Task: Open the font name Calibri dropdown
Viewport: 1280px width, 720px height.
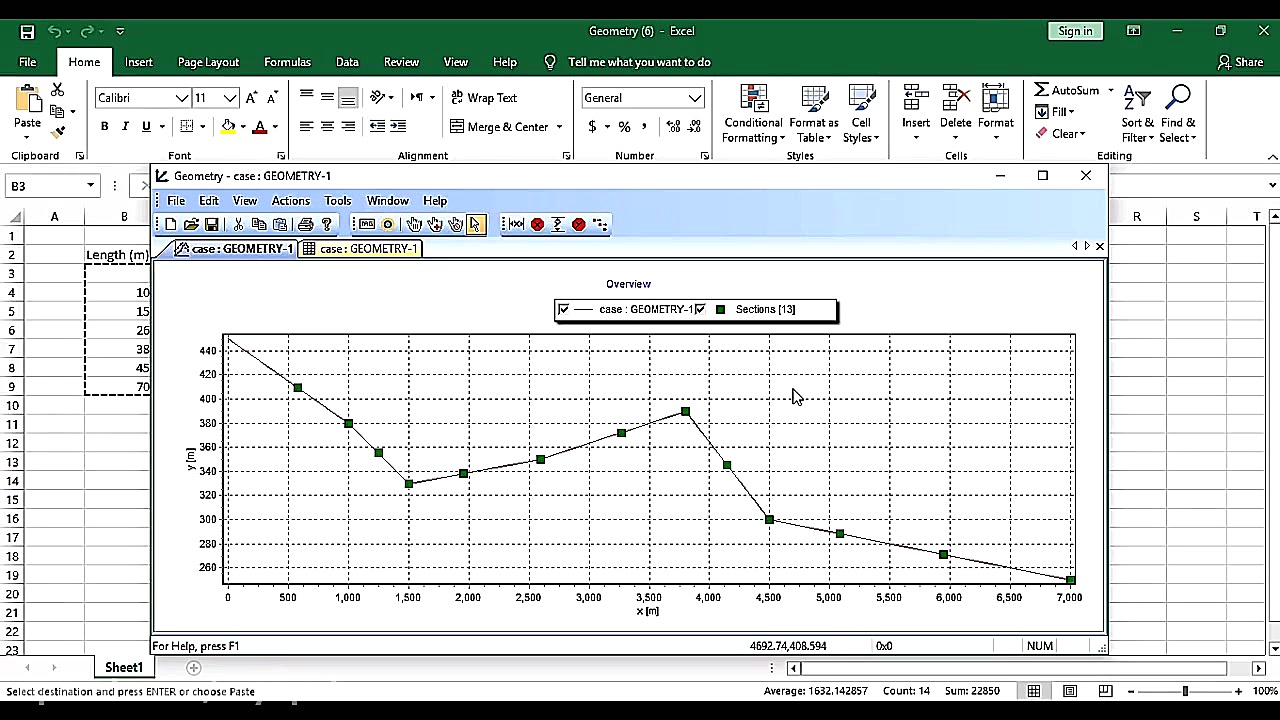Action: (x=182, y=98)
